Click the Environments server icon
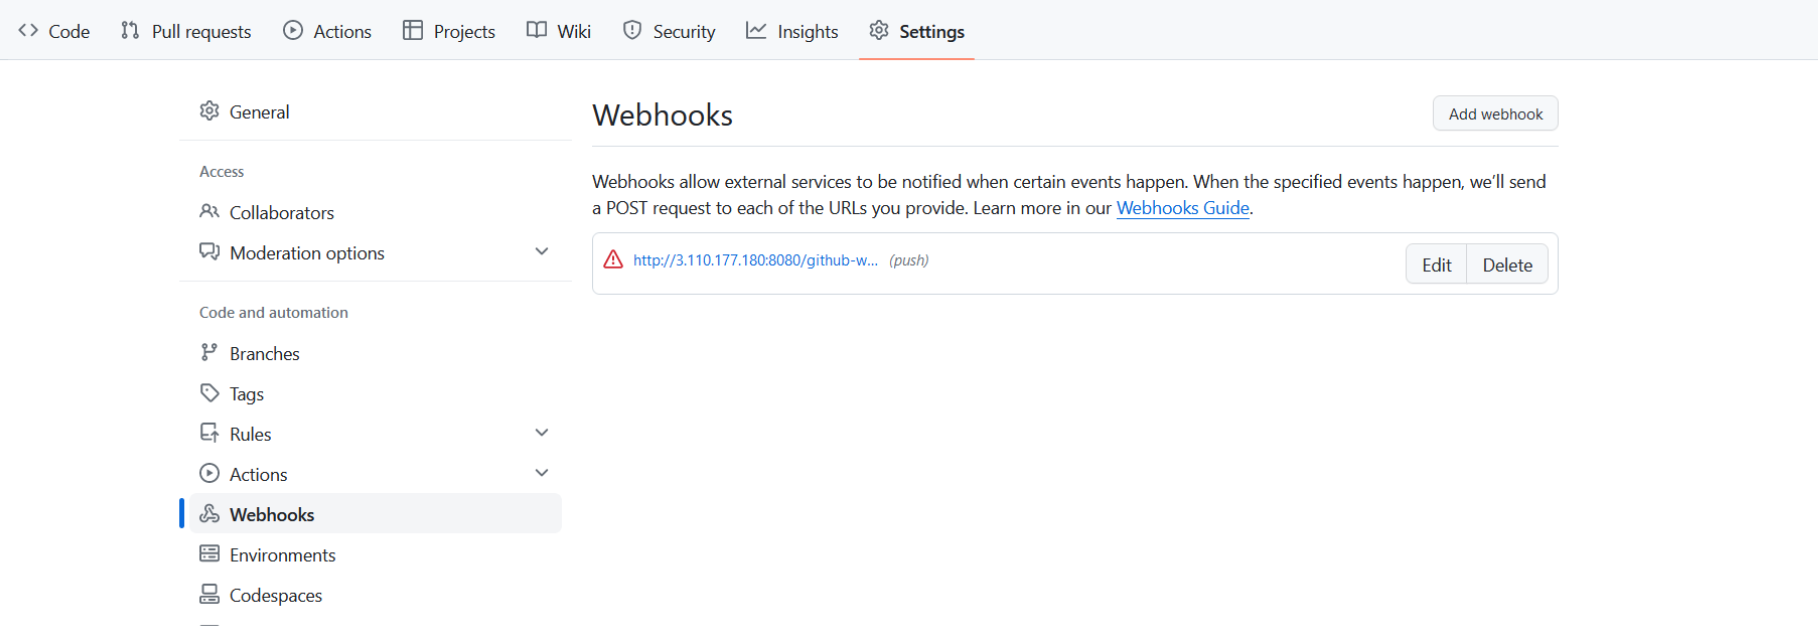The image size is (1818, 626). coord(209,554)
